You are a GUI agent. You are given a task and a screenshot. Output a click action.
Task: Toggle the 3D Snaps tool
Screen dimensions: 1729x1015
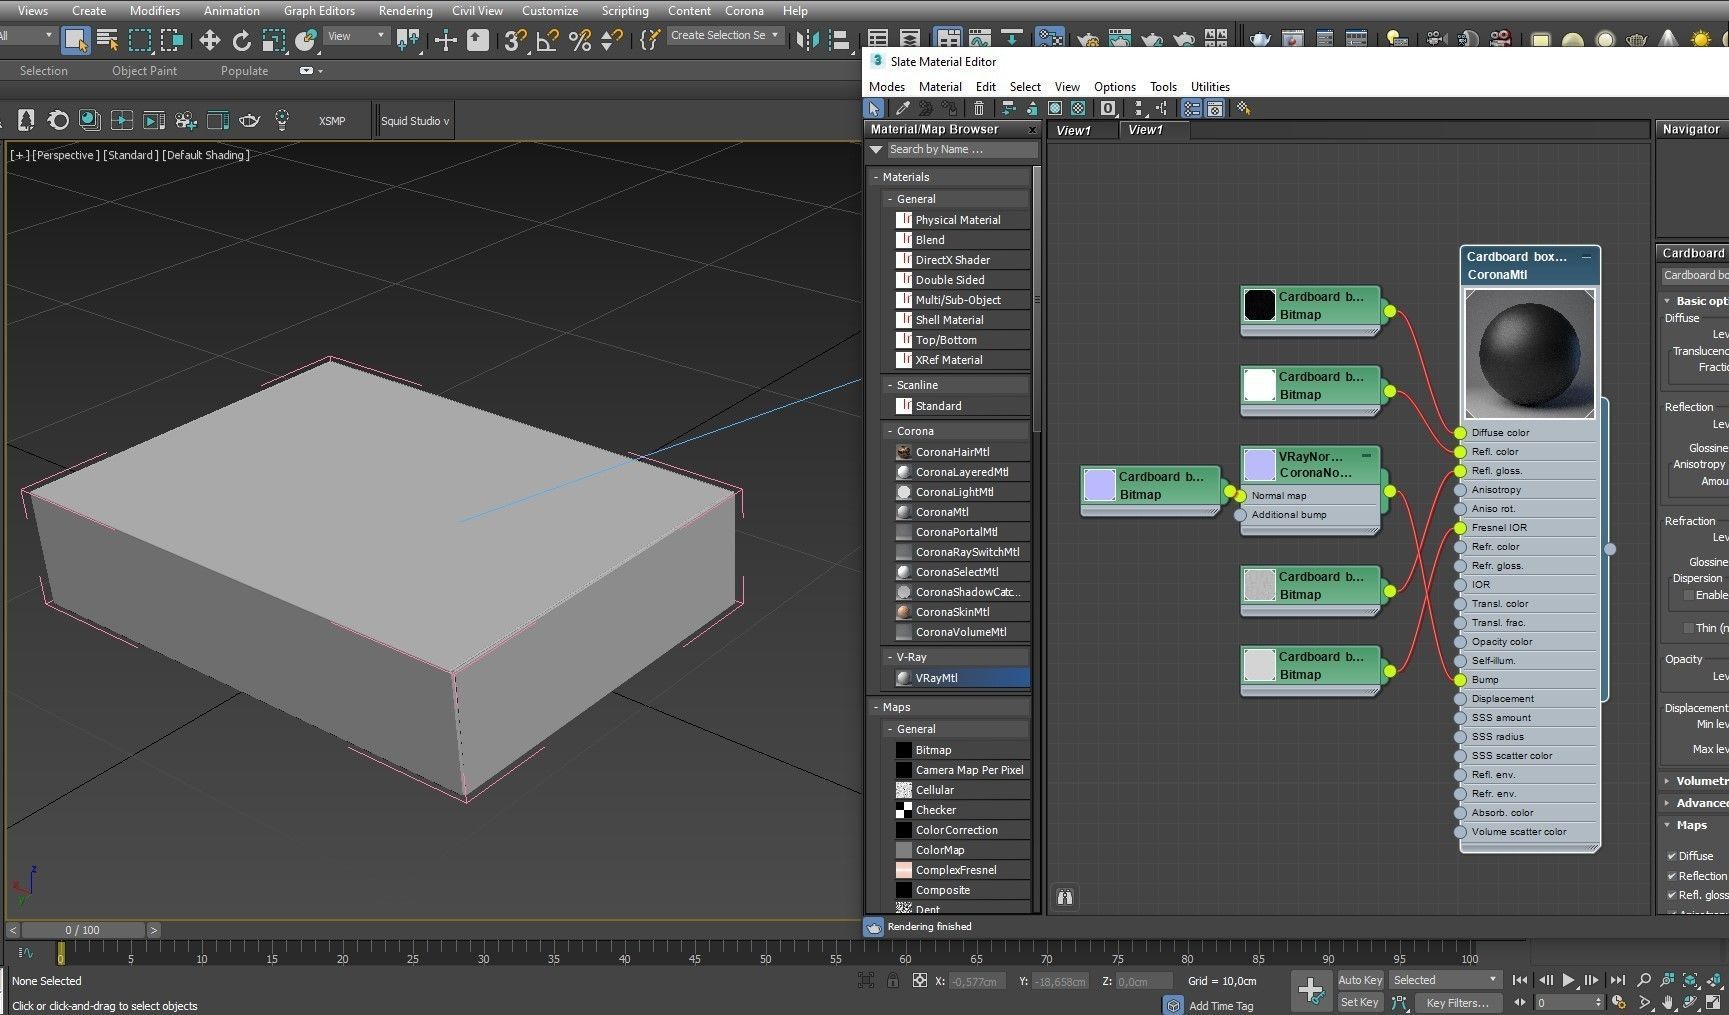[515, 40]
